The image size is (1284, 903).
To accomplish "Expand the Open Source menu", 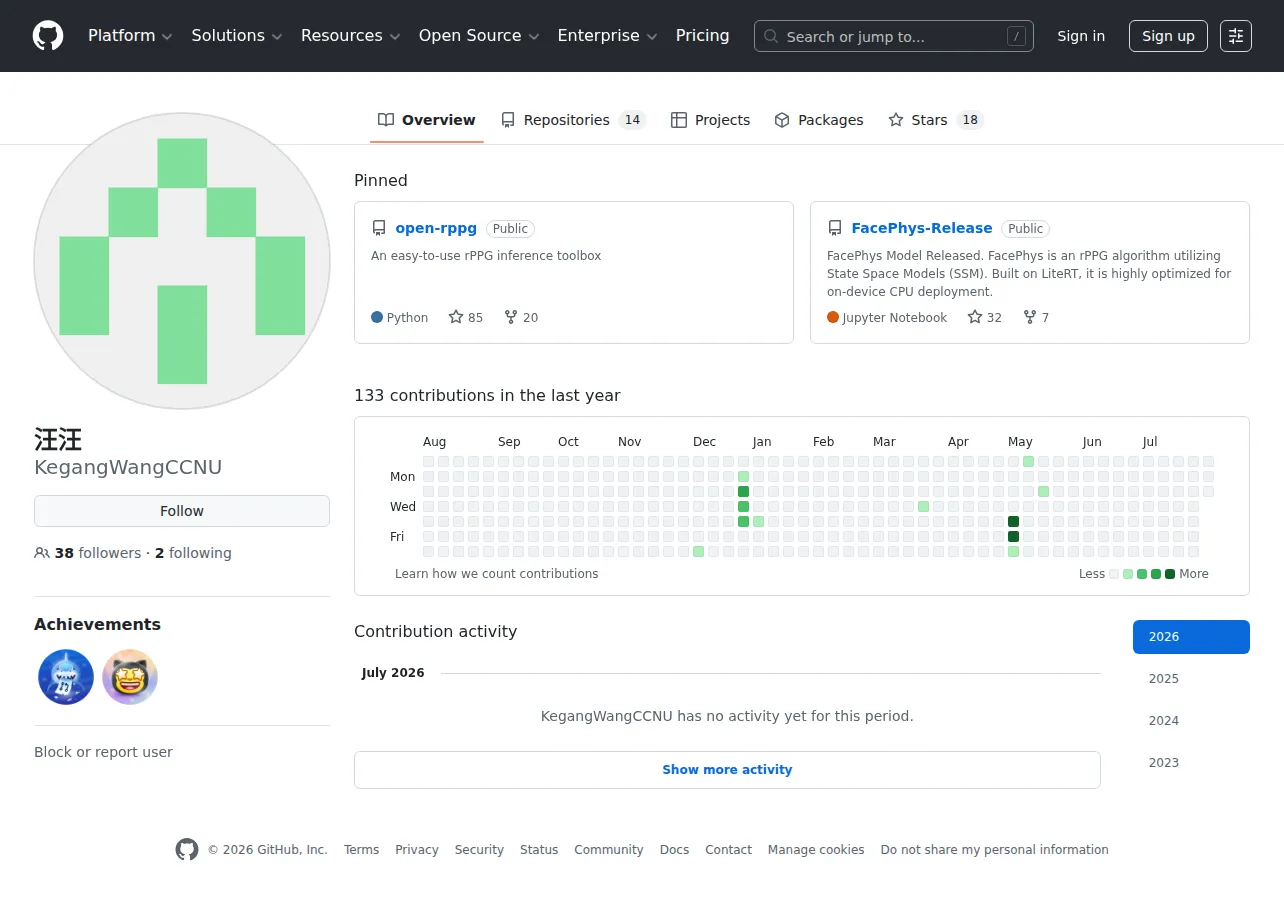I will [479, 36].
